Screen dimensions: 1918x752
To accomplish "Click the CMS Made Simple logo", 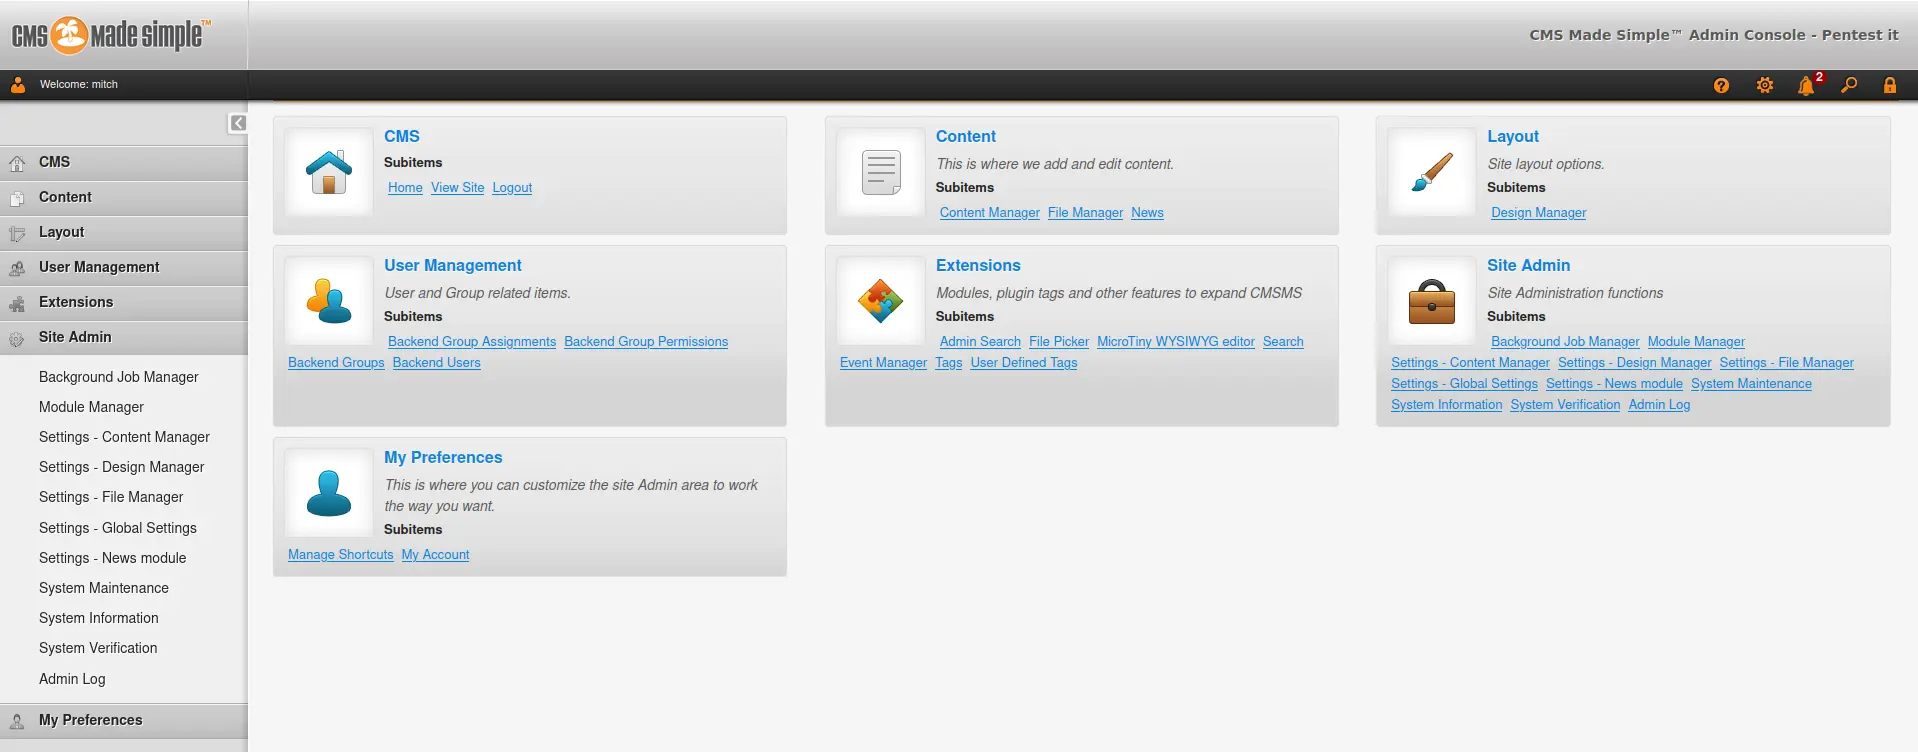I will pos(111,35).
